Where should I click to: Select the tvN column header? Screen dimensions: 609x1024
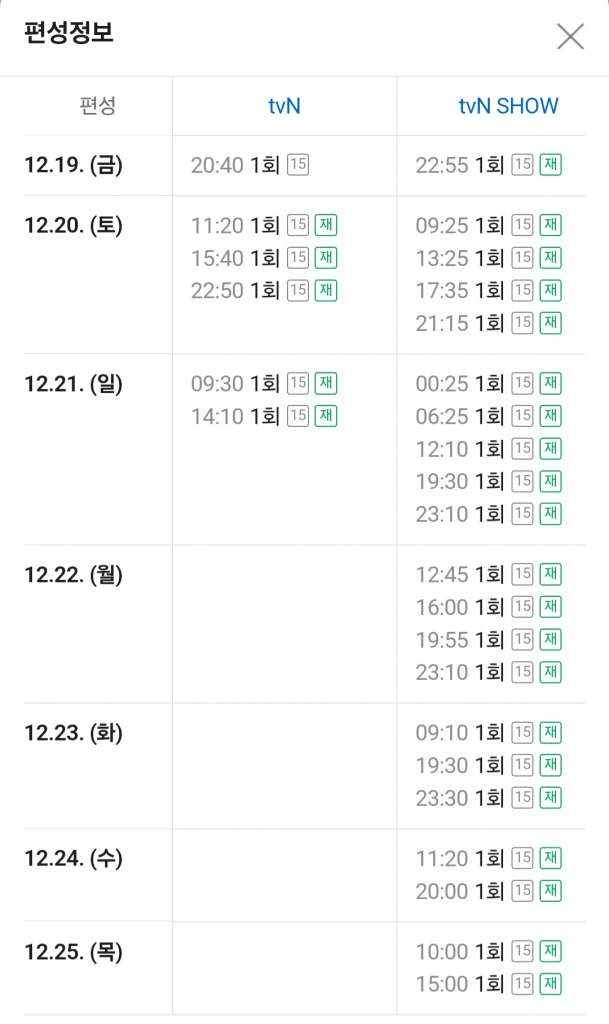coord(284,105)
